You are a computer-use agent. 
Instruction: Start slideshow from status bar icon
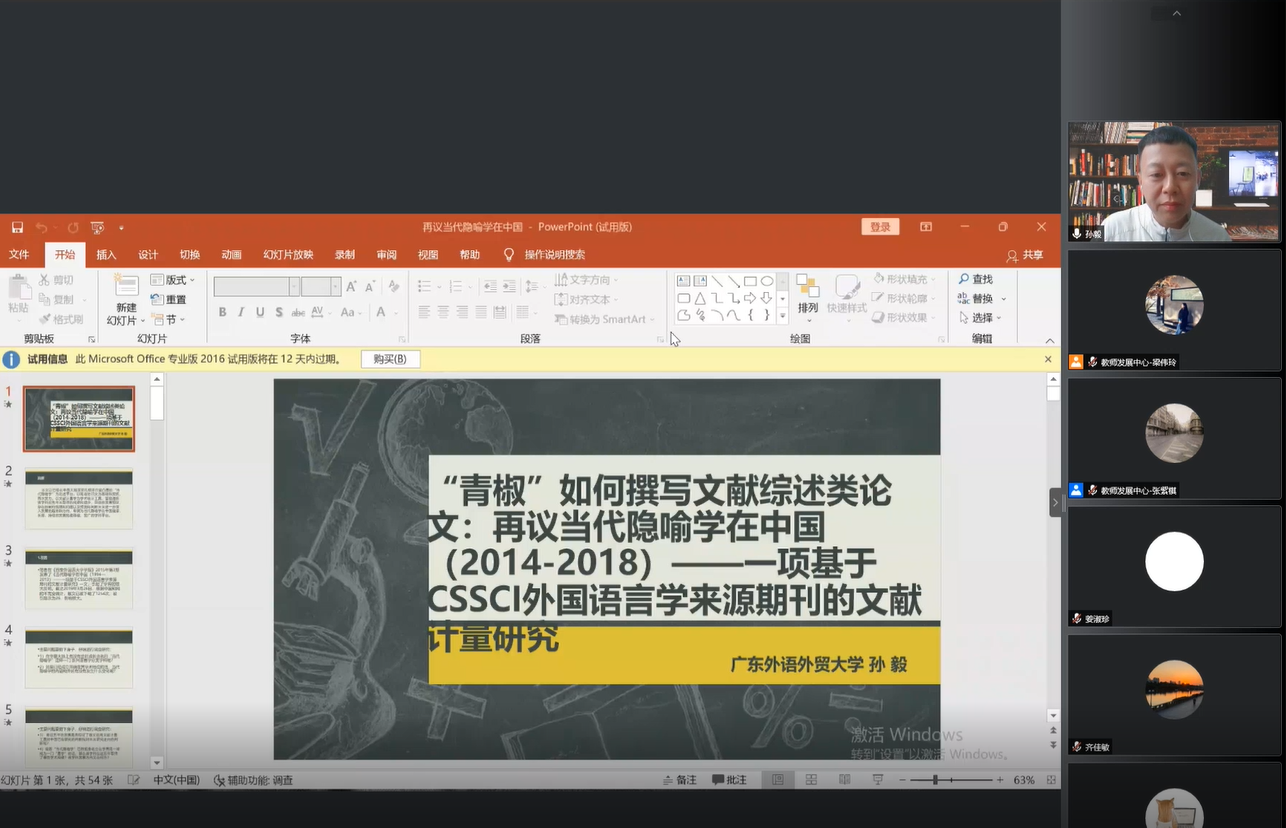(877, 780)
